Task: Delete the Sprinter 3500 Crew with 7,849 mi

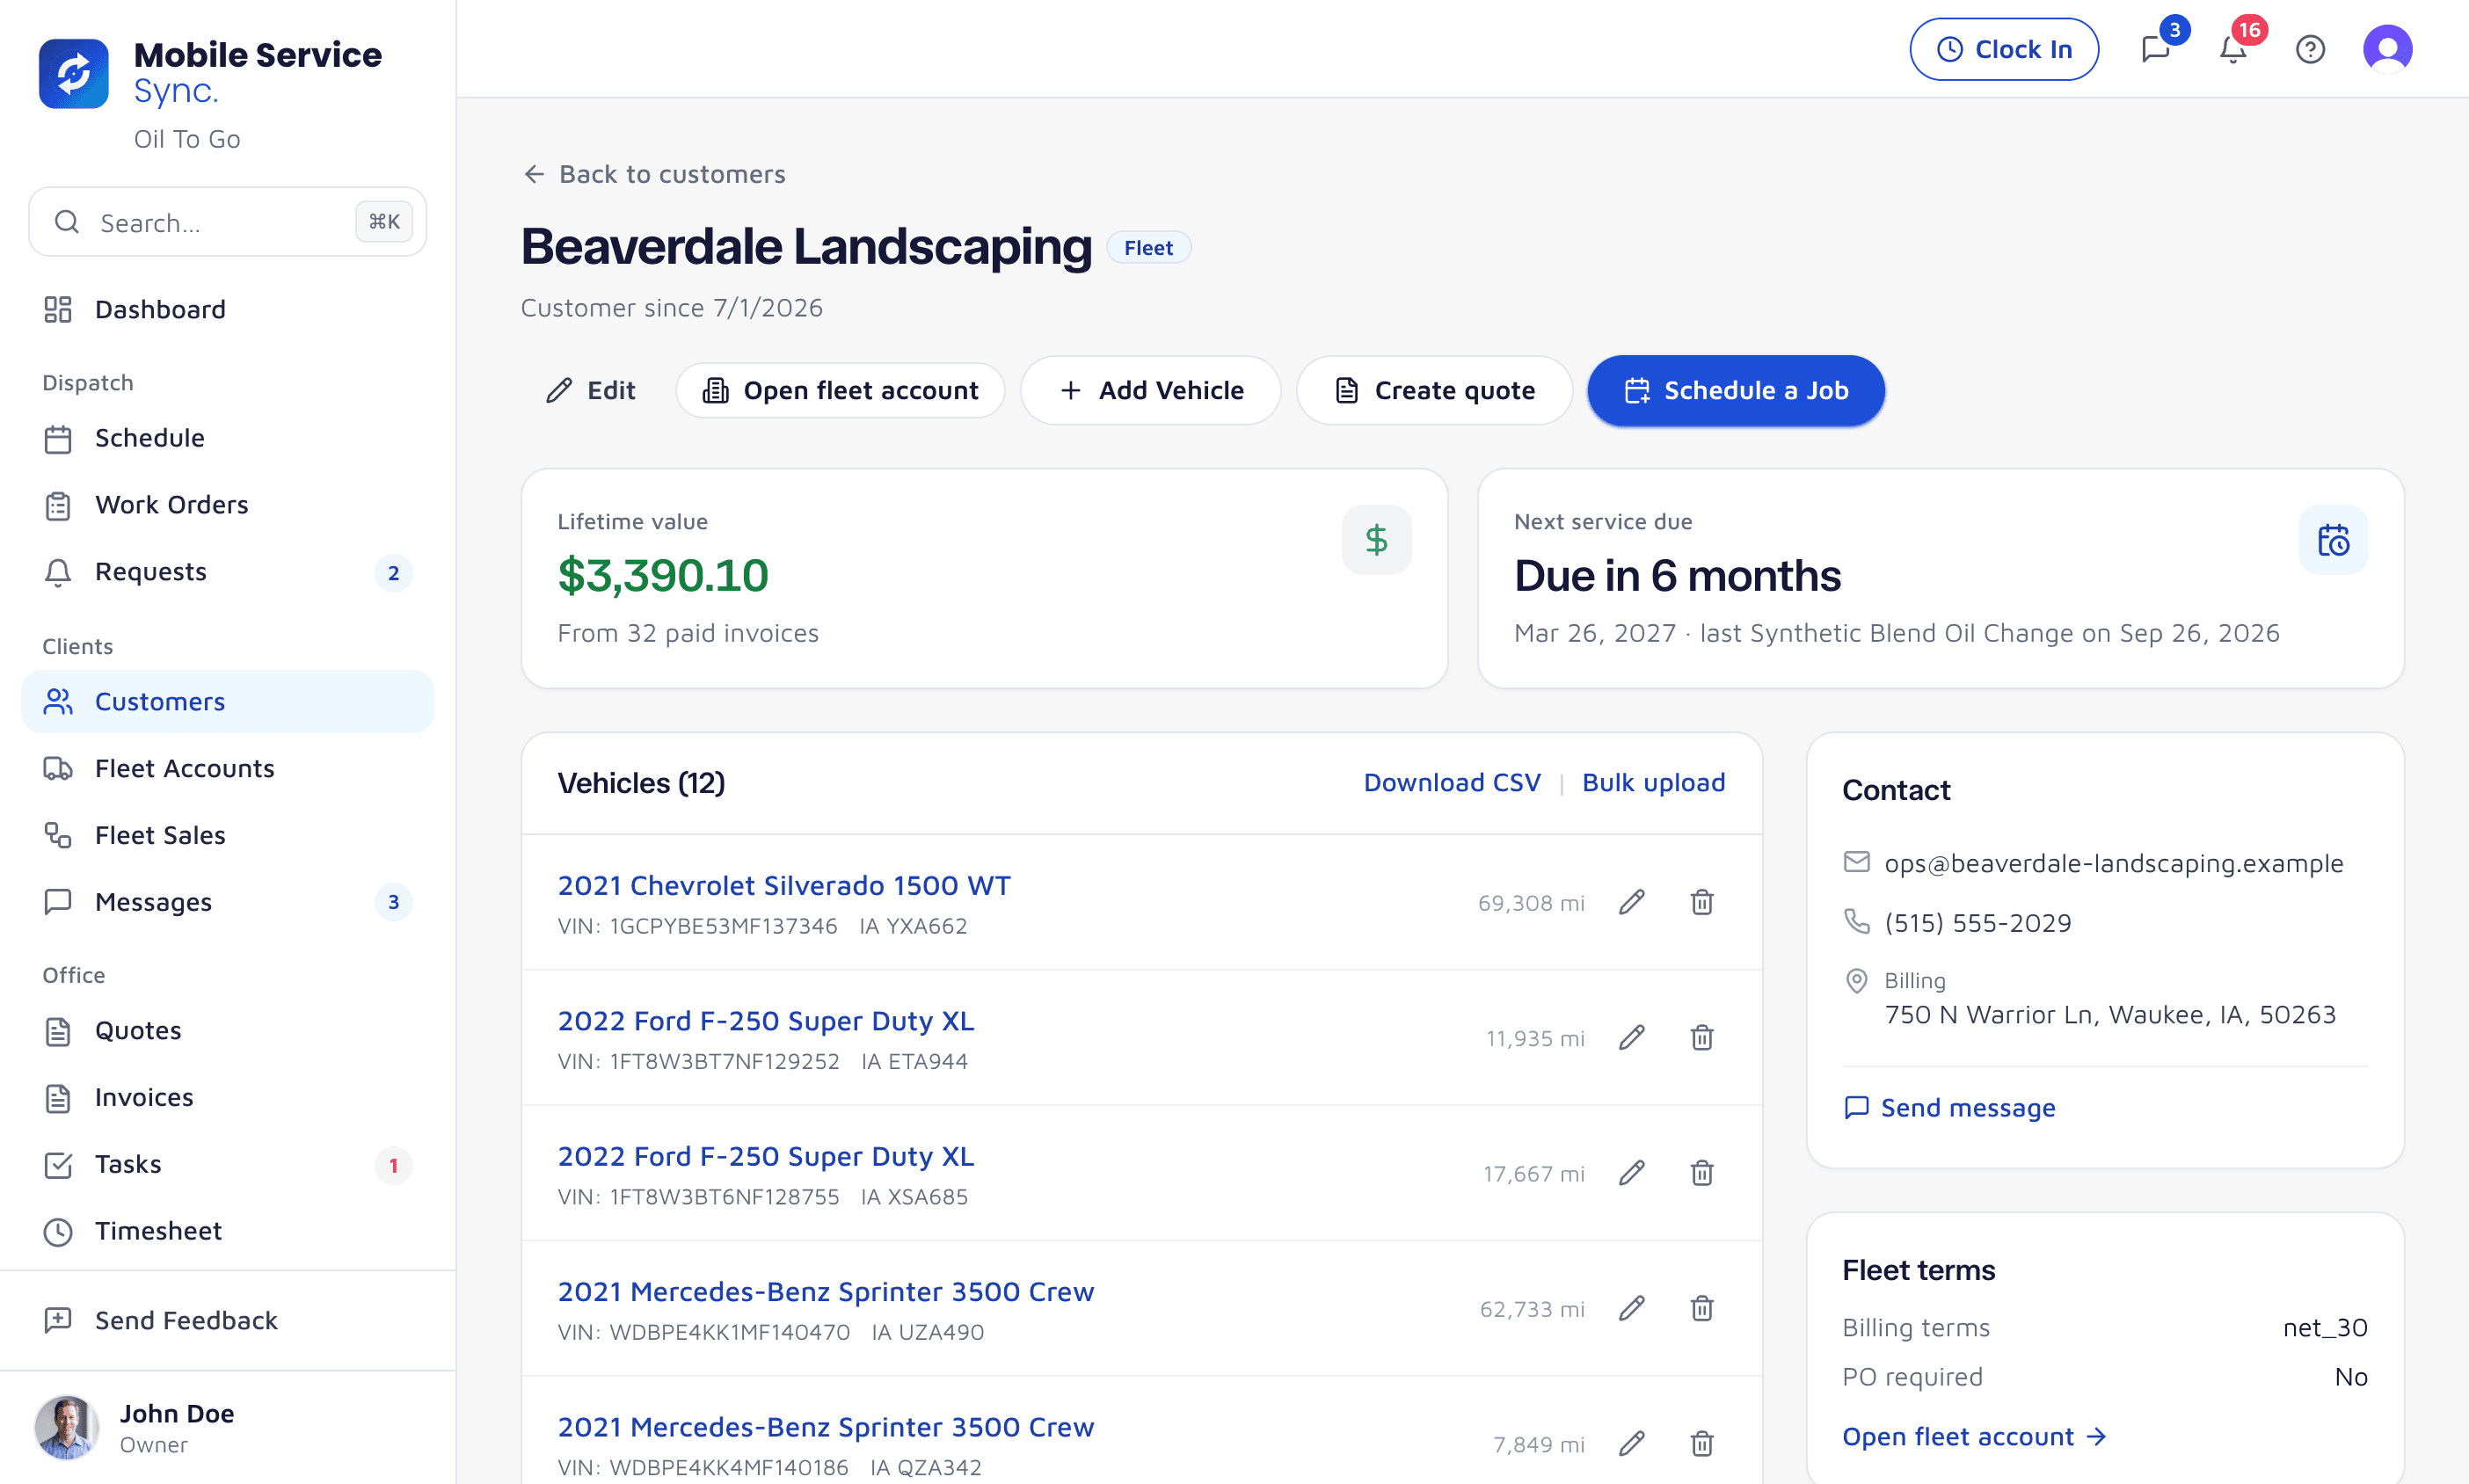Action: 1701,1444
